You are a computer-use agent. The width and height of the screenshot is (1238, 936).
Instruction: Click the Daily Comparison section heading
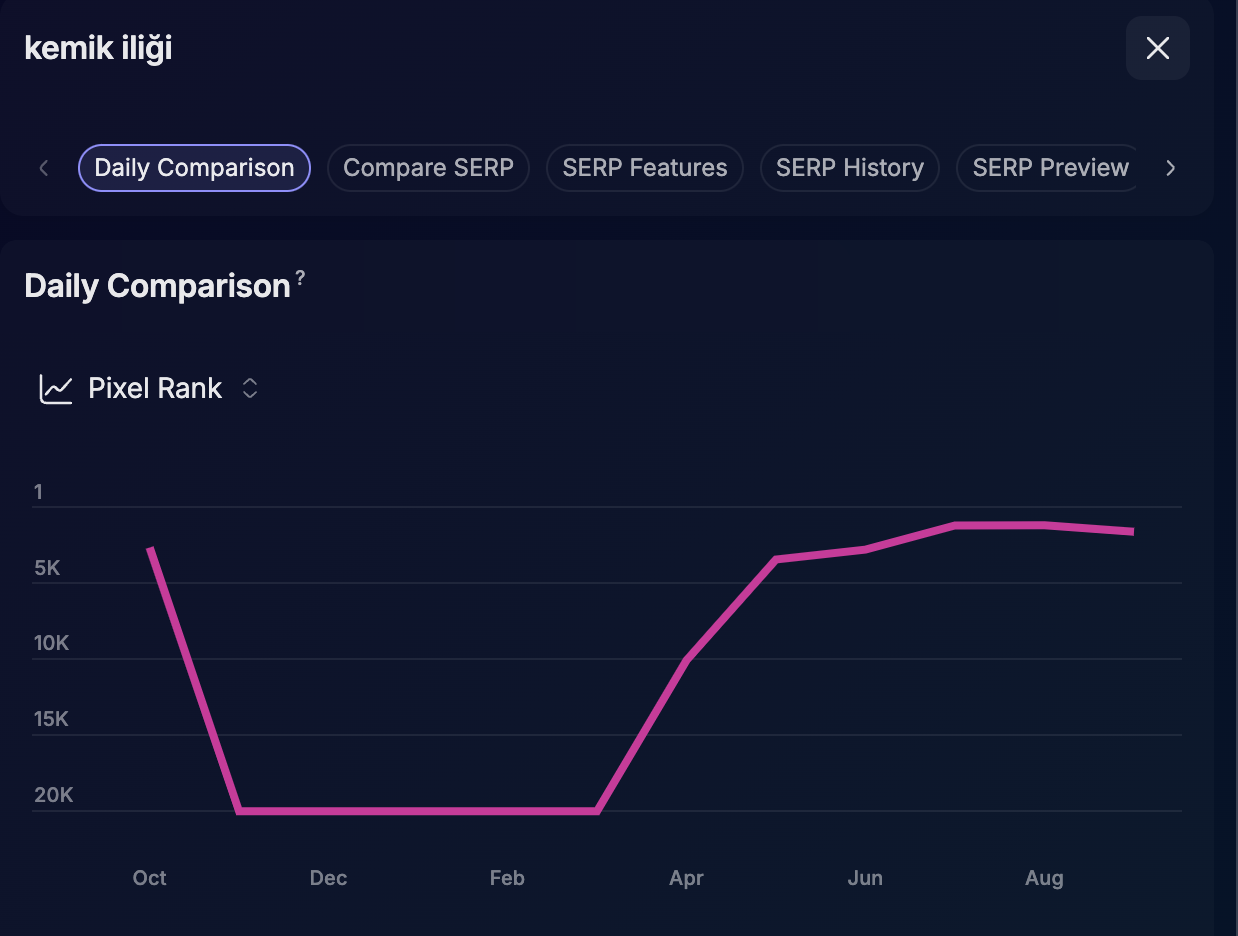tap(157, 286)
